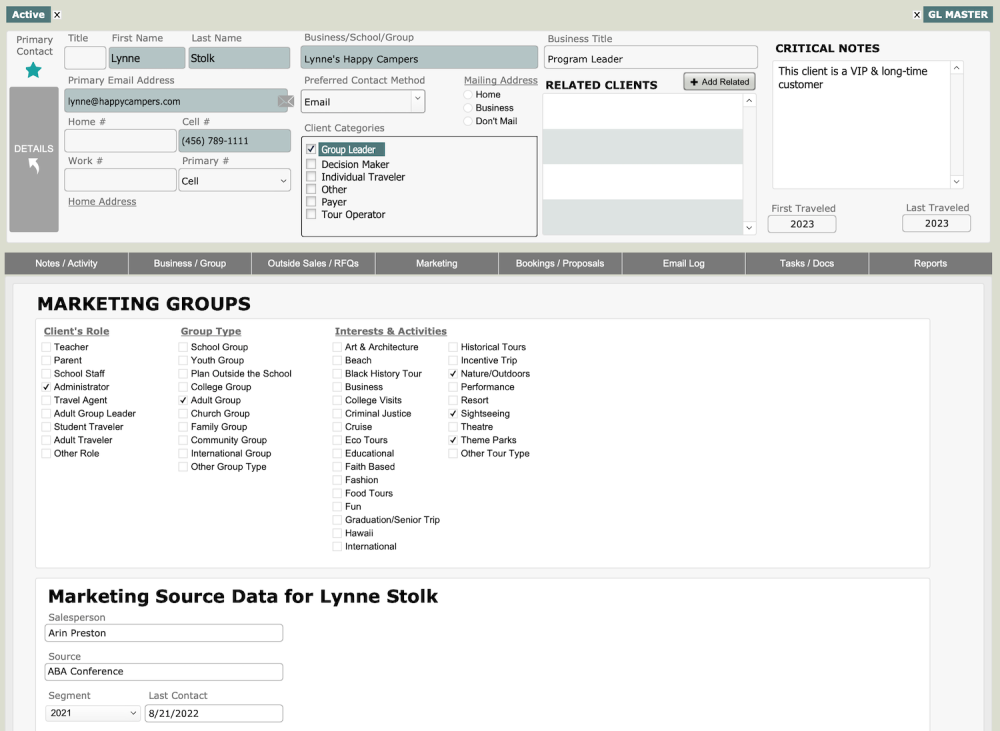Select the Business mailing address option
The width and height of the screenshot is (1000, 731).
[x=468, y=108]
